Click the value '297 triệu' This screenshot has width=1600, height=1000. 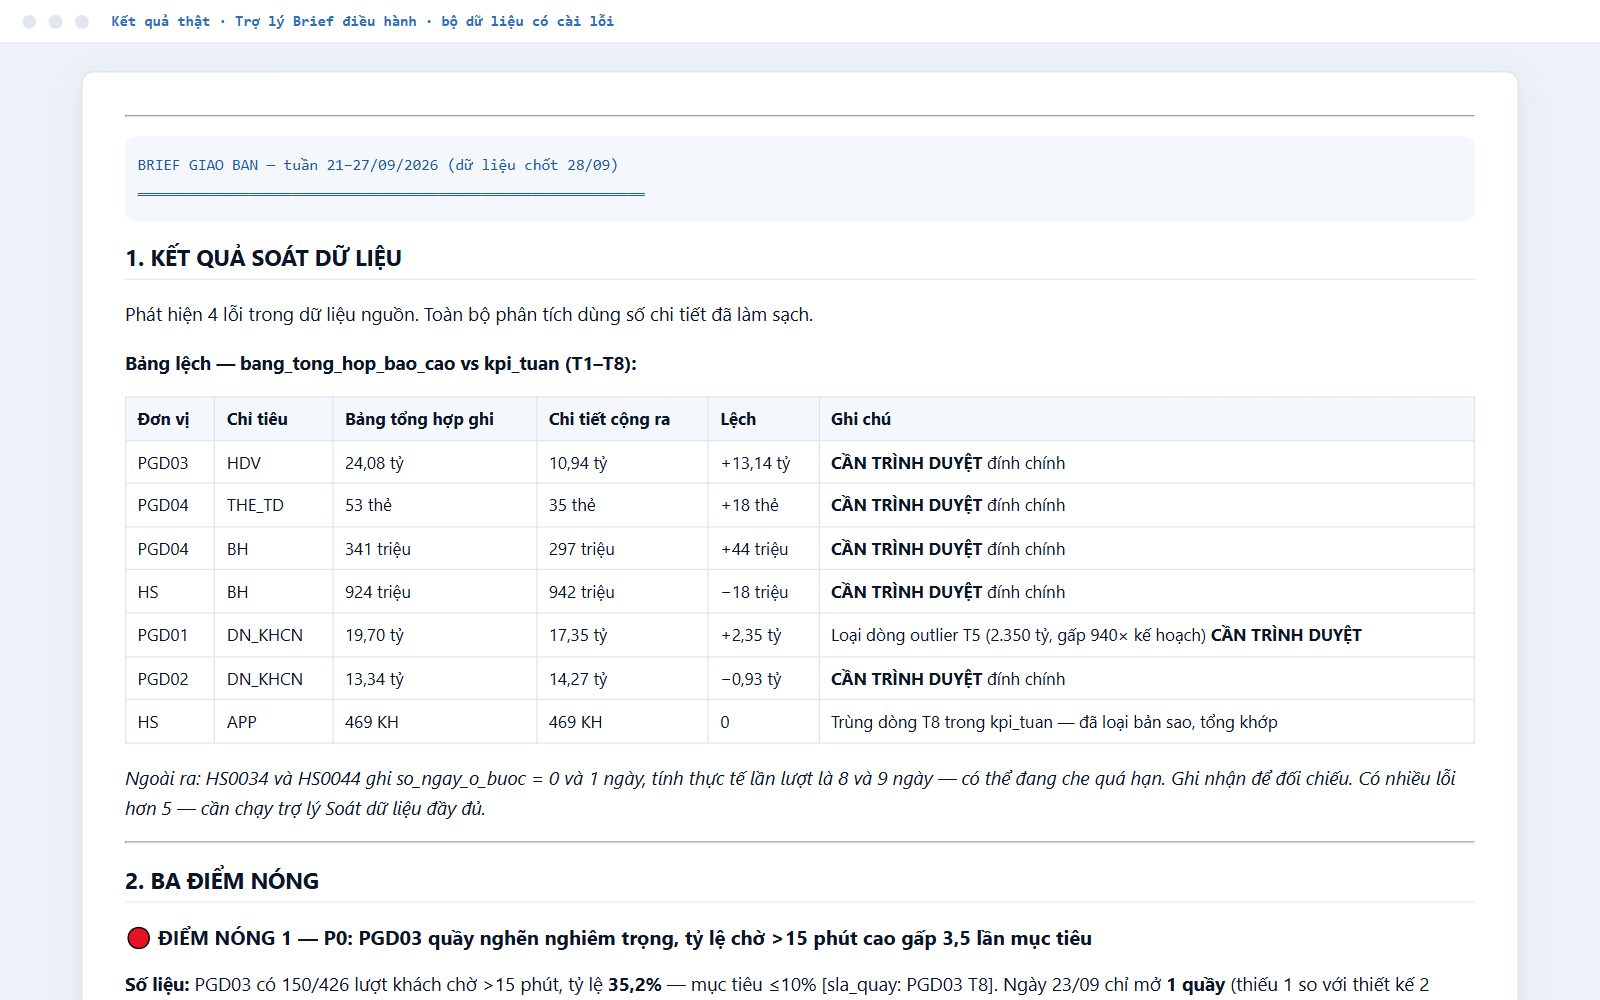click(x=581, y=549)
